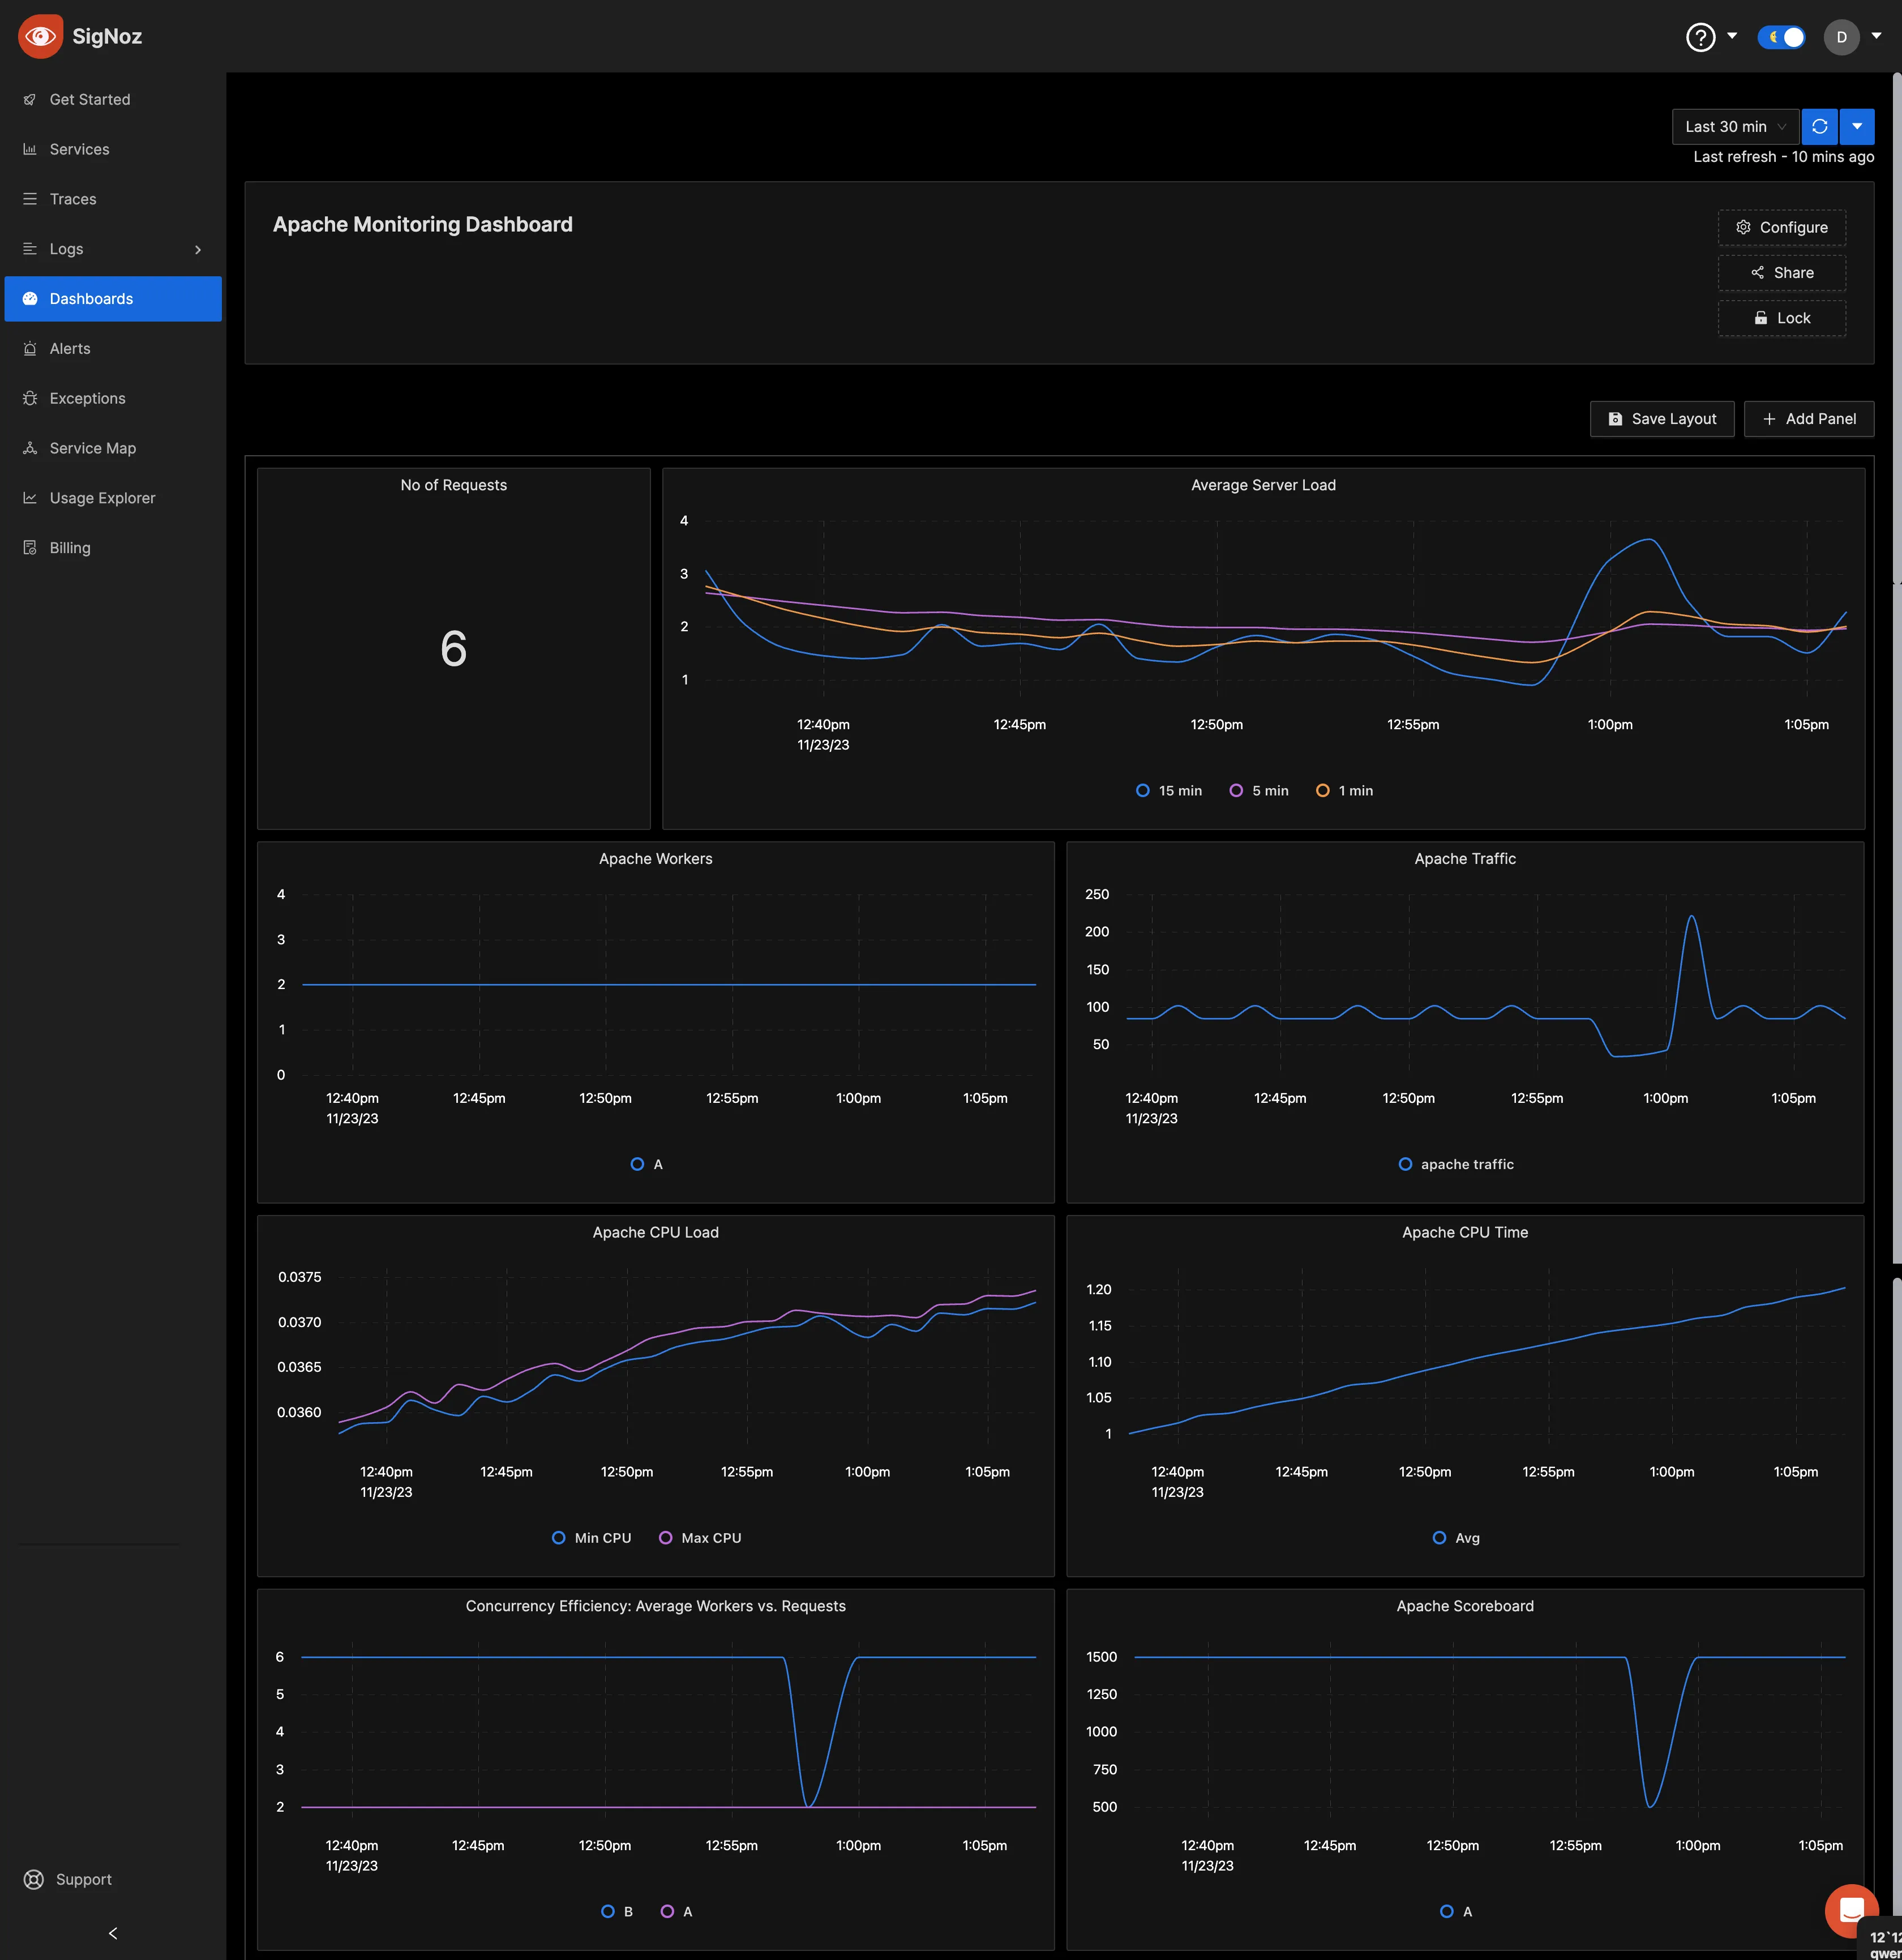Viewport: 1902px width, 1960px height.
Task: Open the Apache Traffic panel title
Action: point(1465,859)
